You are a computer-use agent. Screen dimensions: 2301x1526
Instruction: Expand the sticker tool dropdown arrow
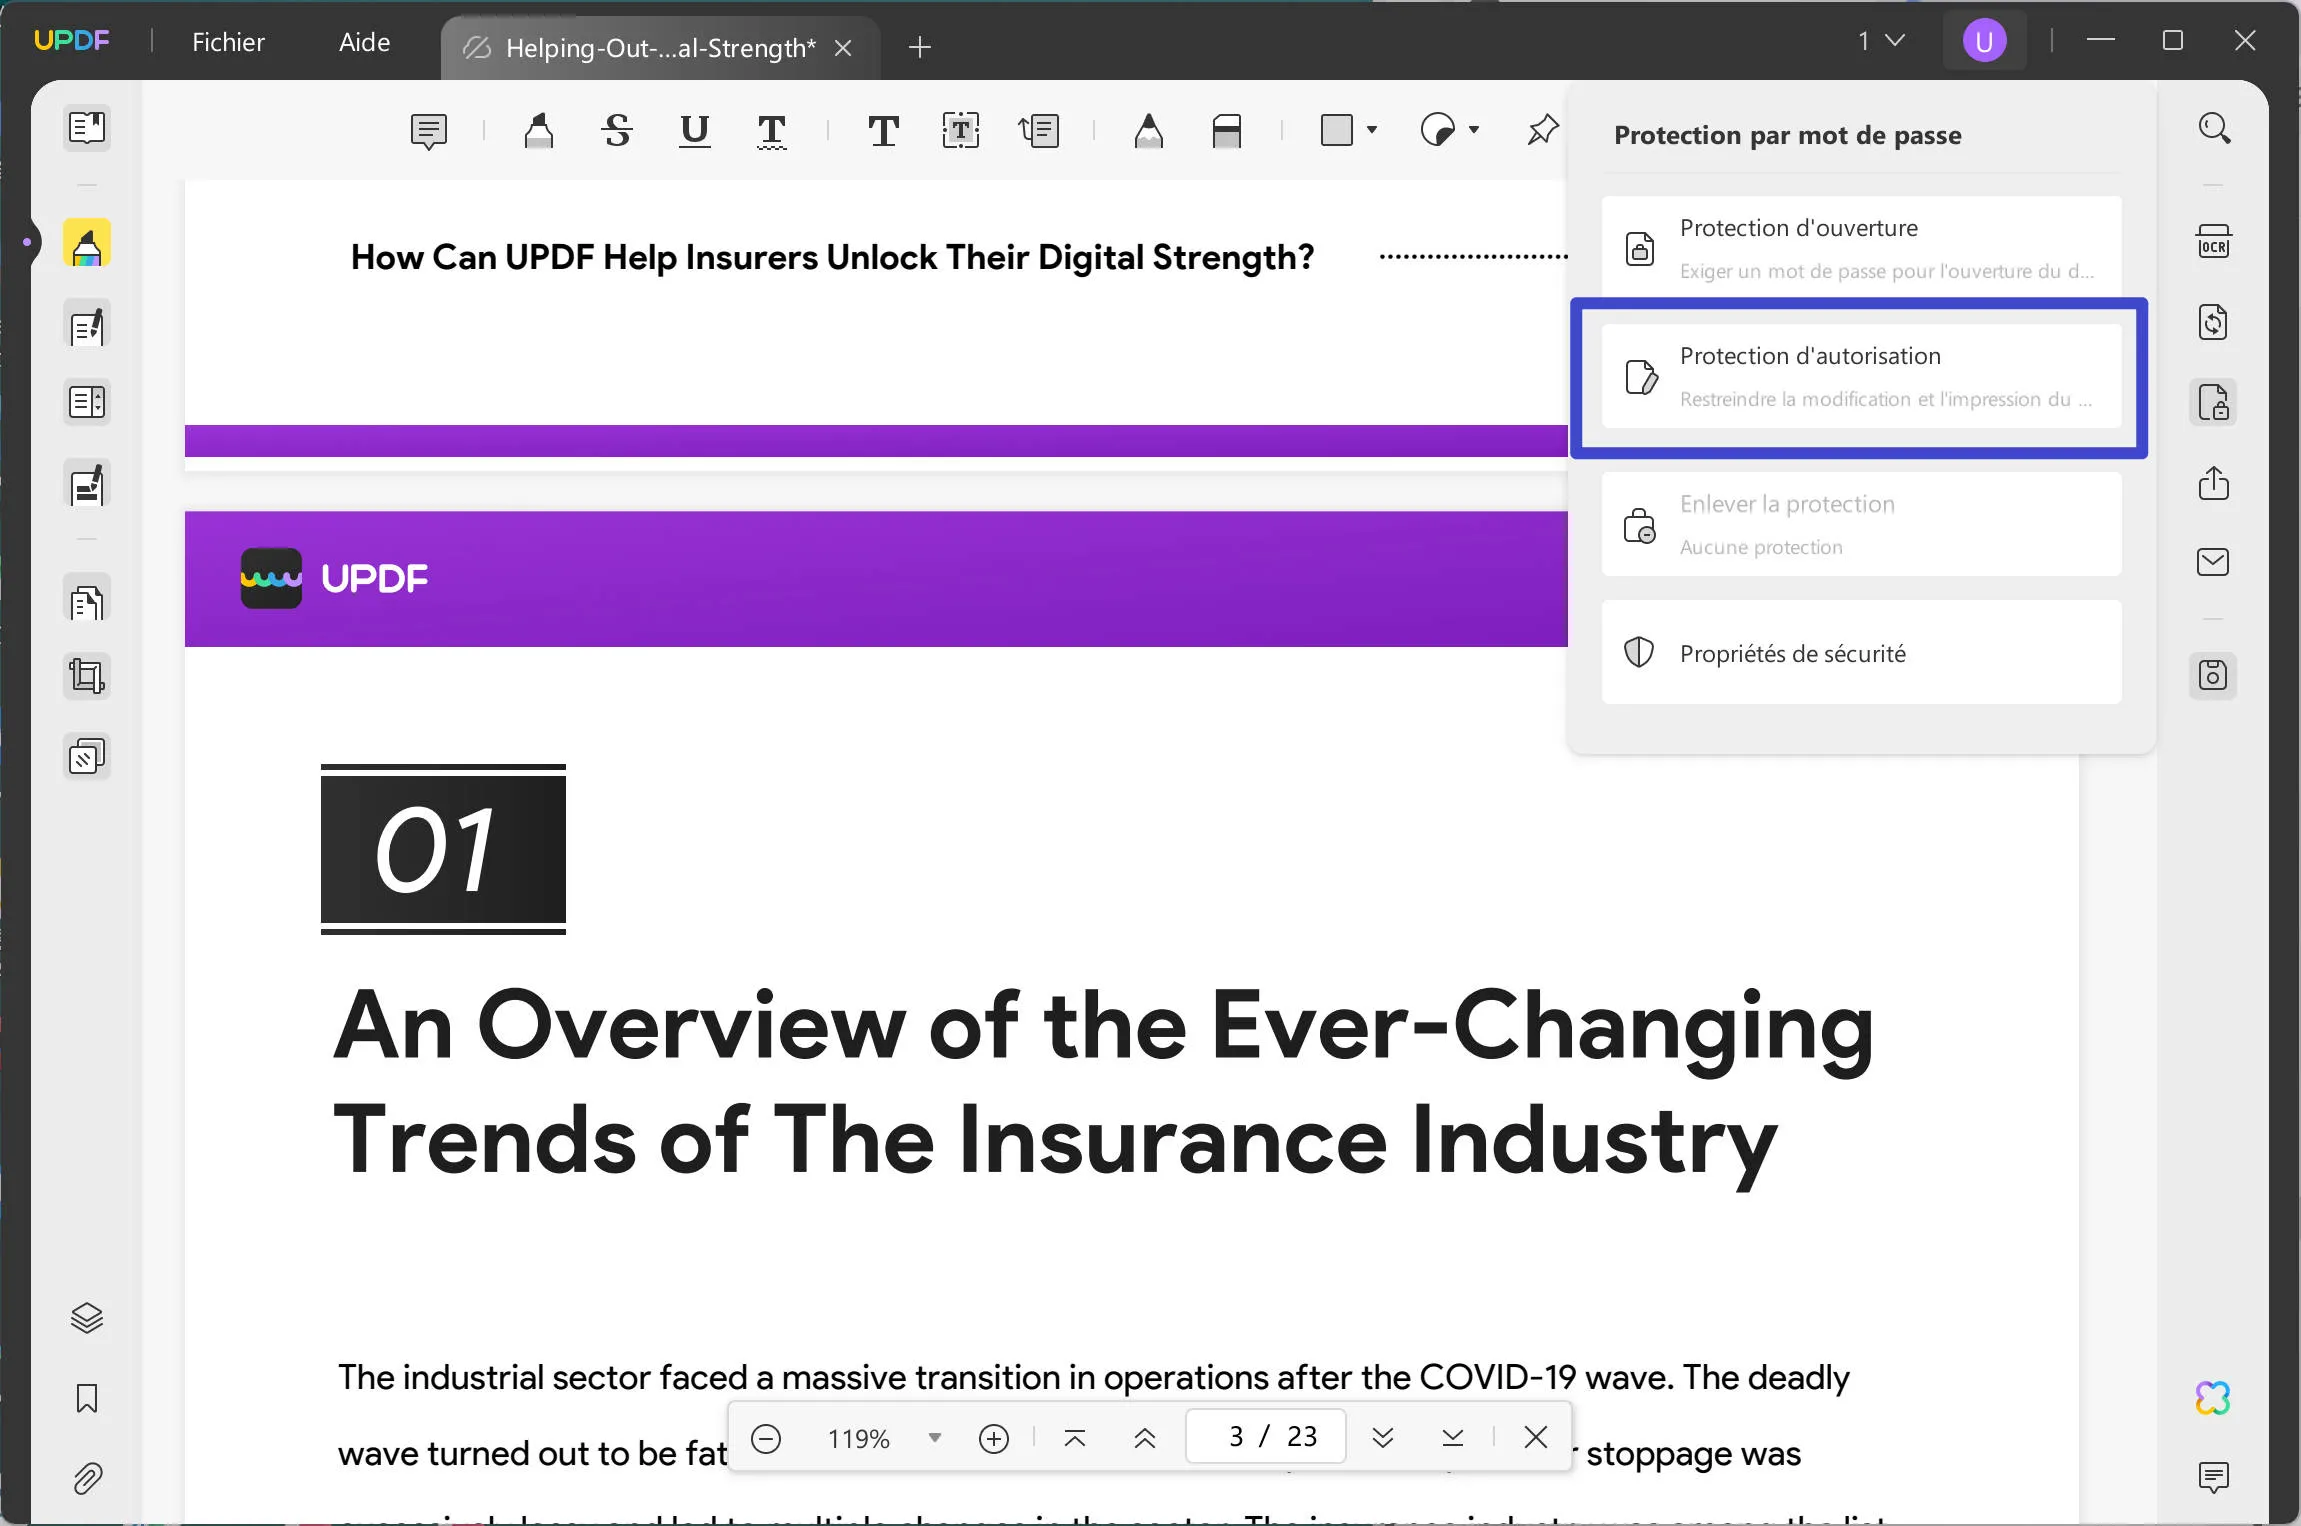click(1473, 130)
